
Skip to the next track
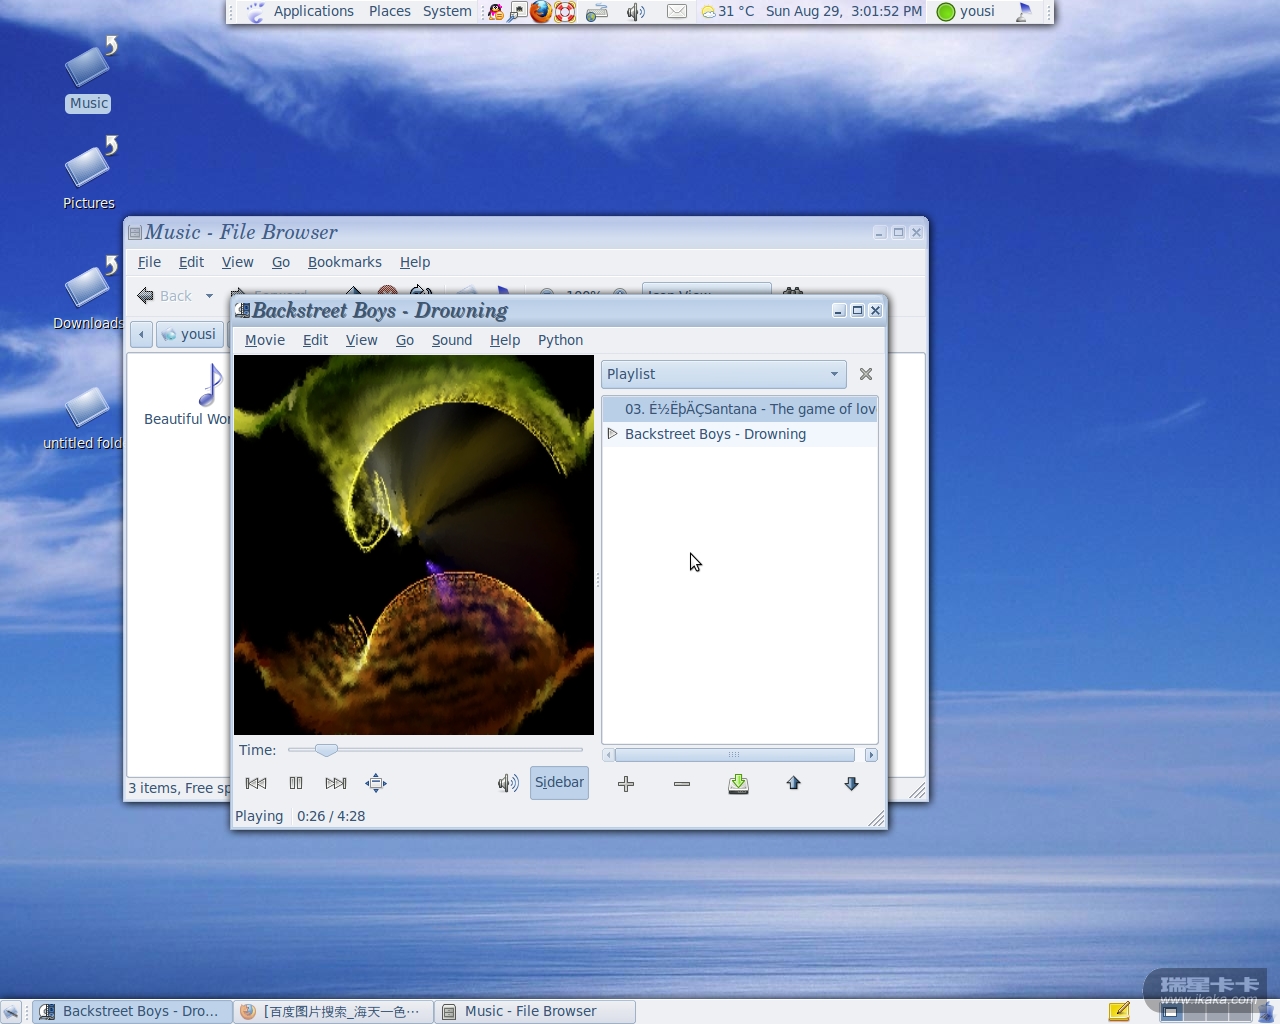(336, 783)
